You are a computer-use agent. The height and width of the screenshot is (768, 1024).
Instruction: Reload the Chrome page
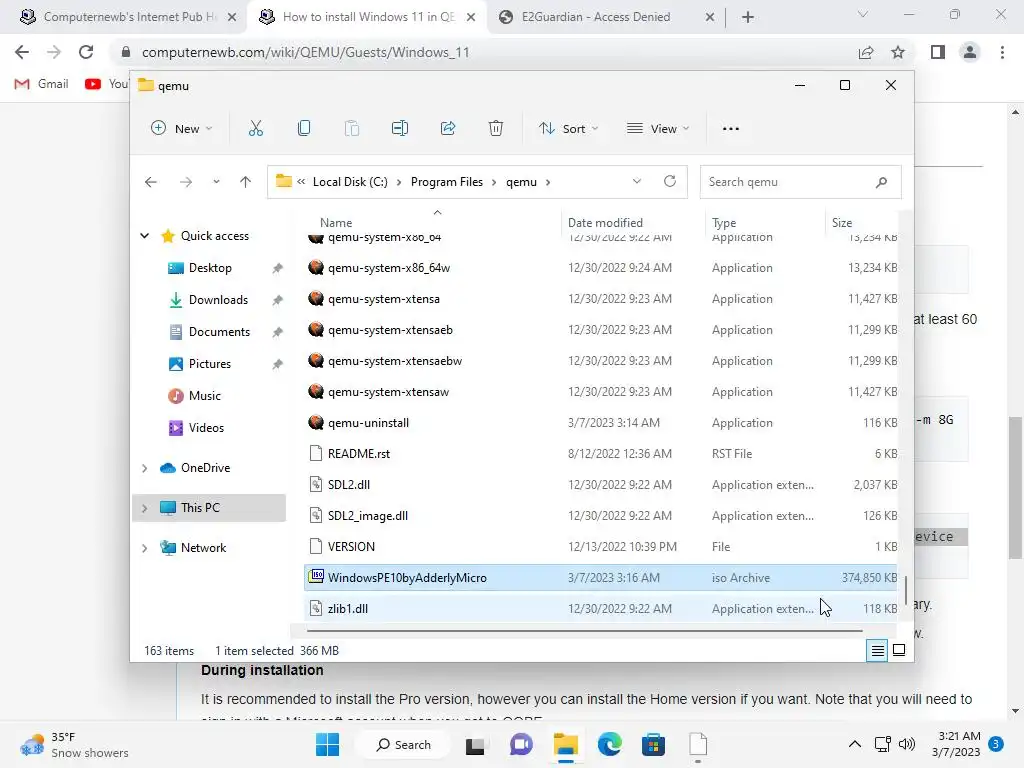click(86, 52)
